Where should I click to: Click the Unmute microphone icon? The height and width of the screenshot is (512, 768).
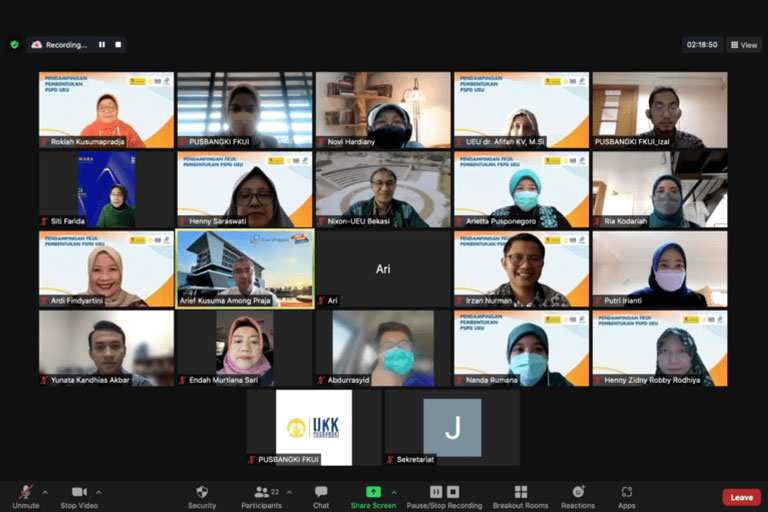pos(25,492)
